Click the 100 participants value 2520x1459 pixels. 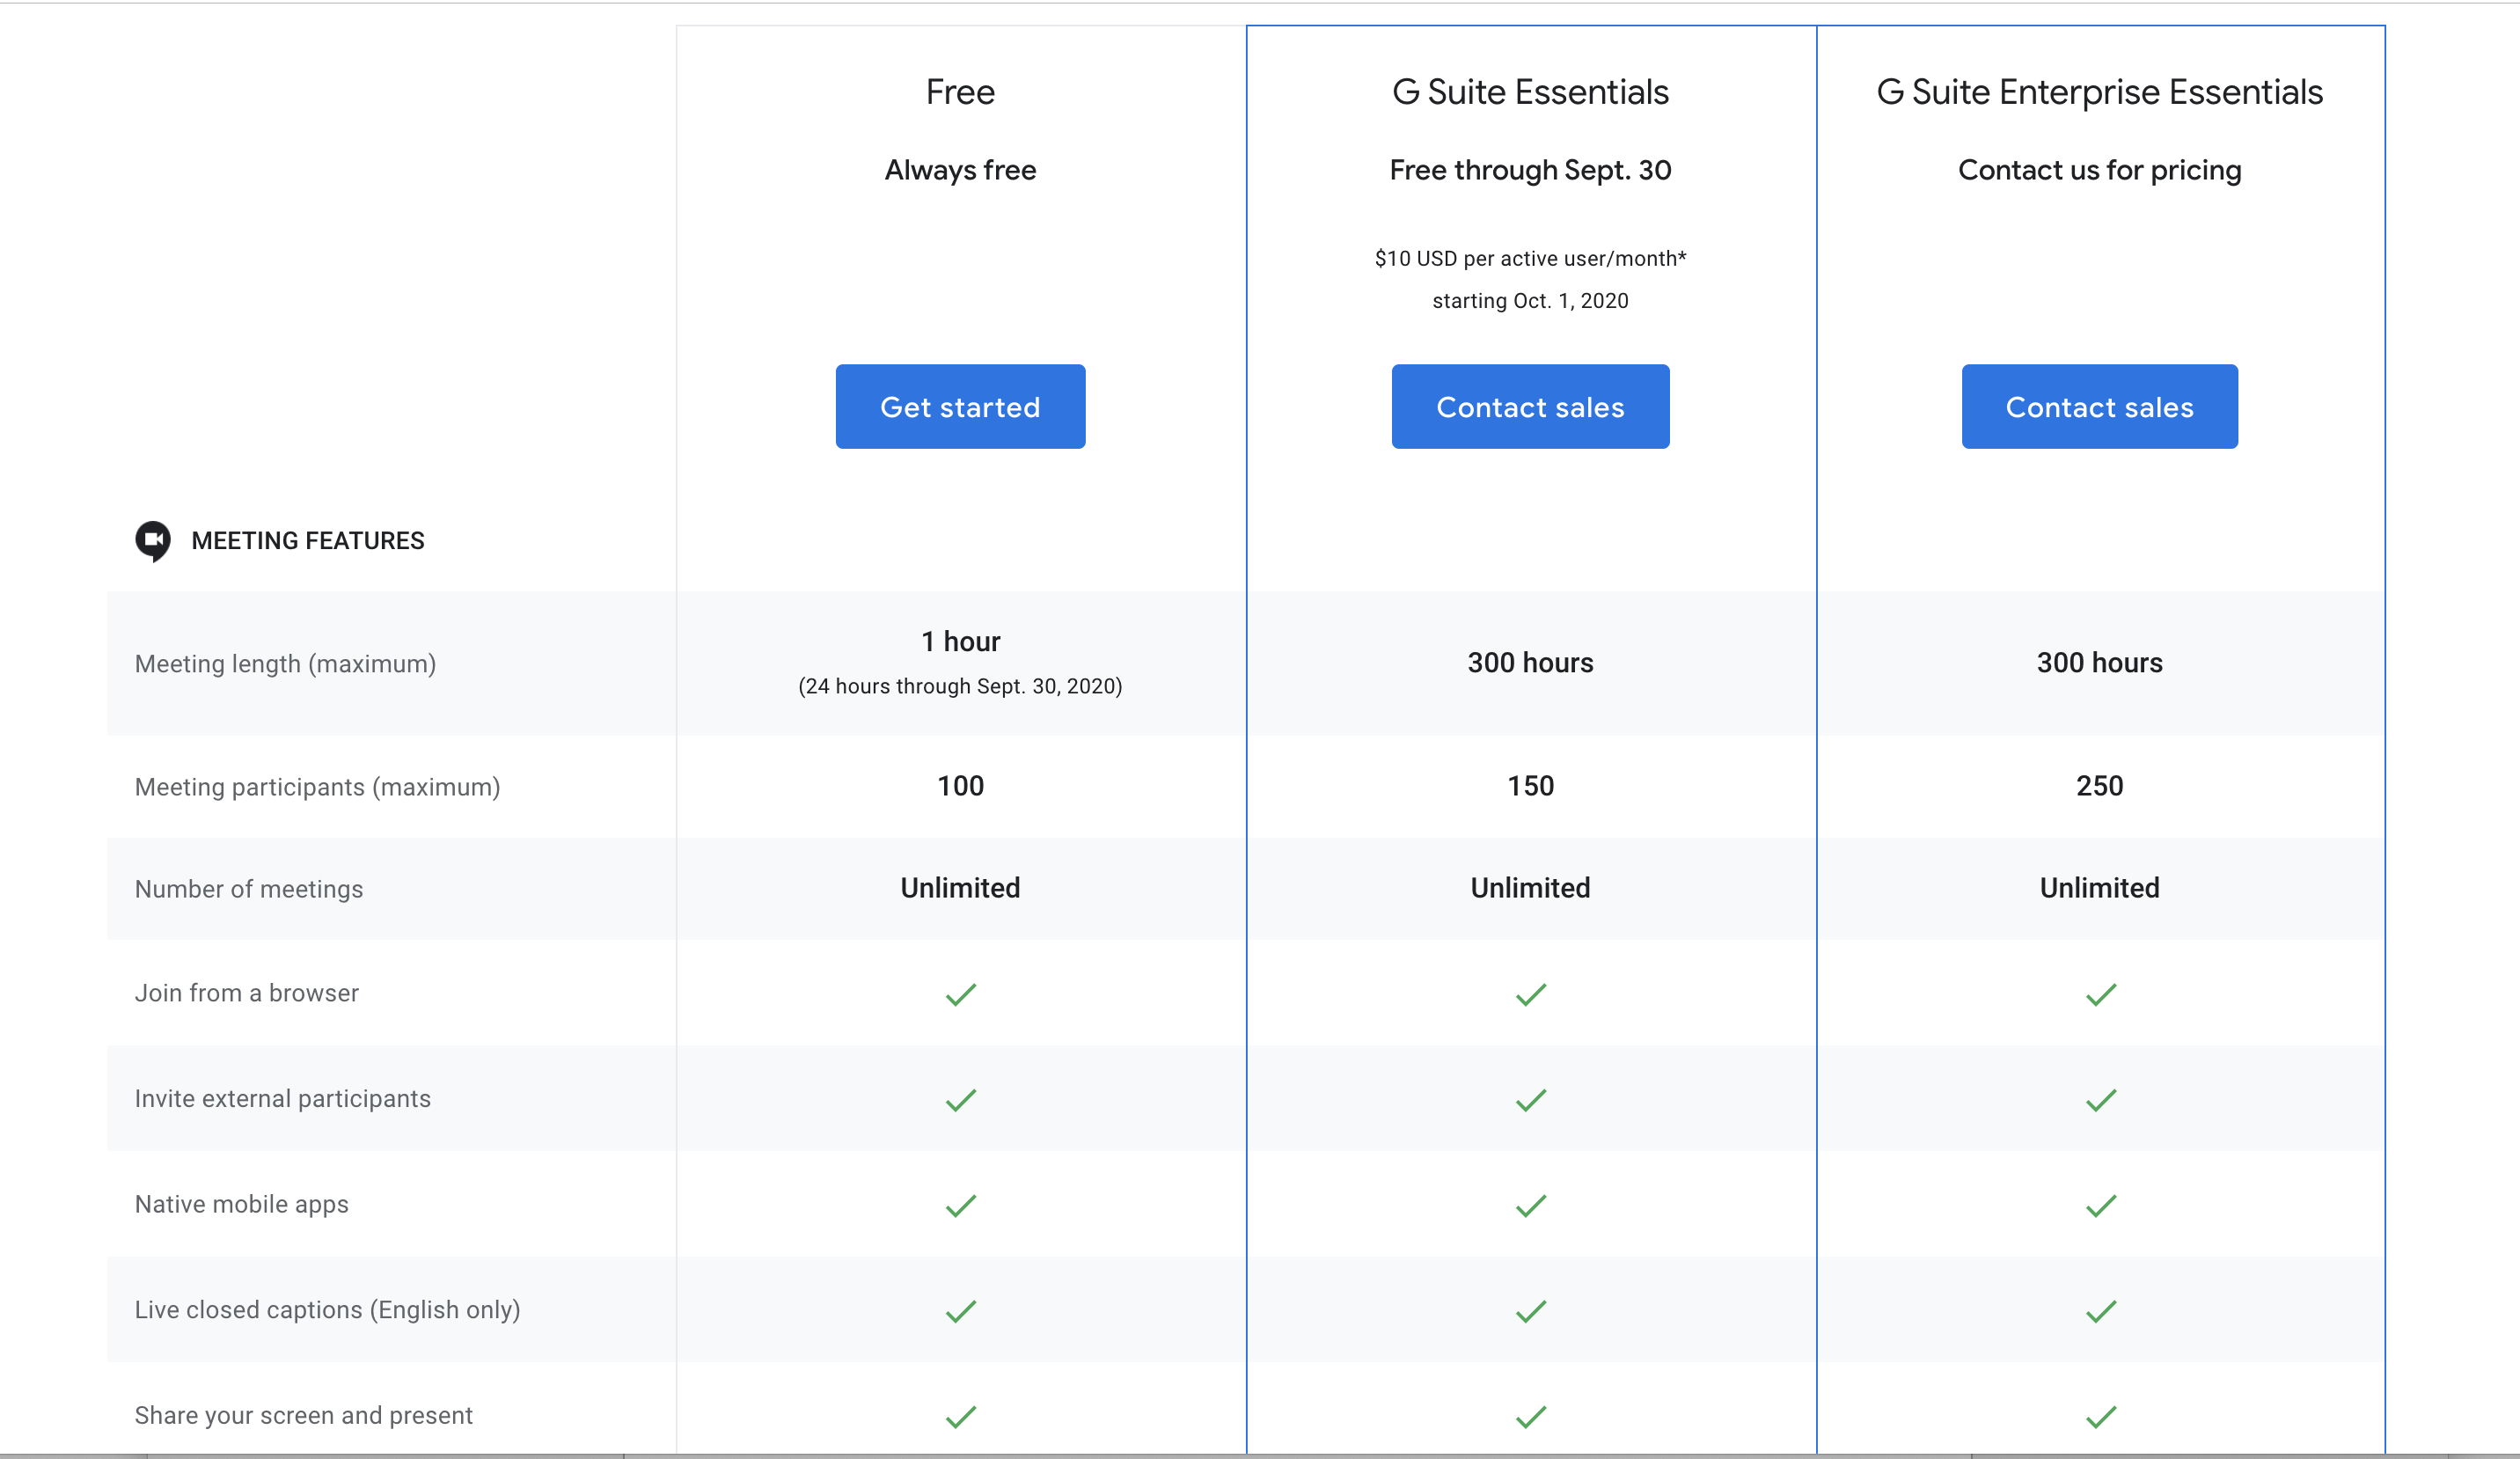[960, 786]
